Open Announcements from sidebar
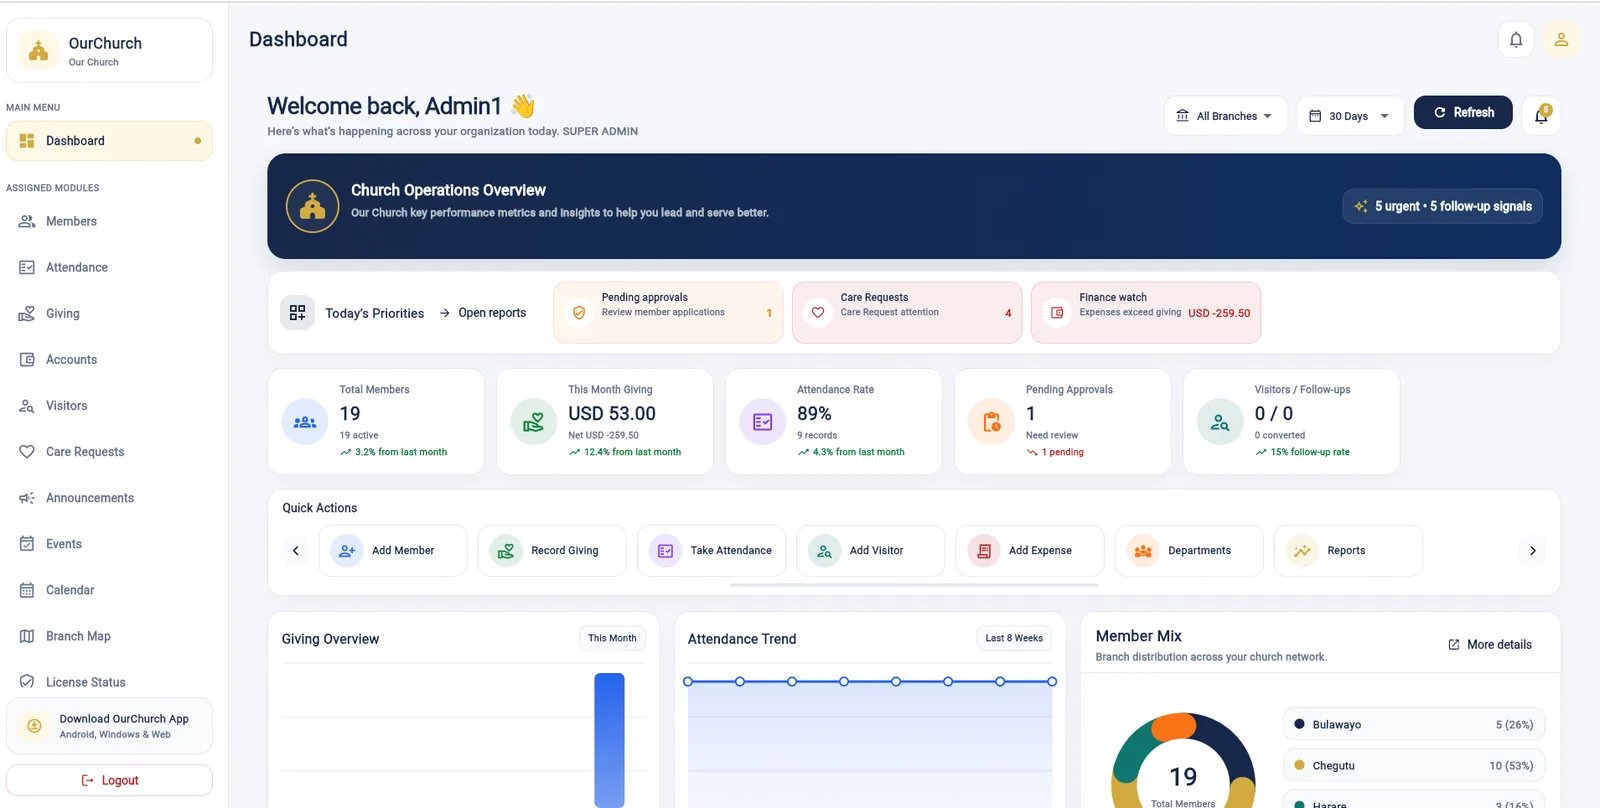The height and width of the screenshot is (808, 1600). pos(109,497)
